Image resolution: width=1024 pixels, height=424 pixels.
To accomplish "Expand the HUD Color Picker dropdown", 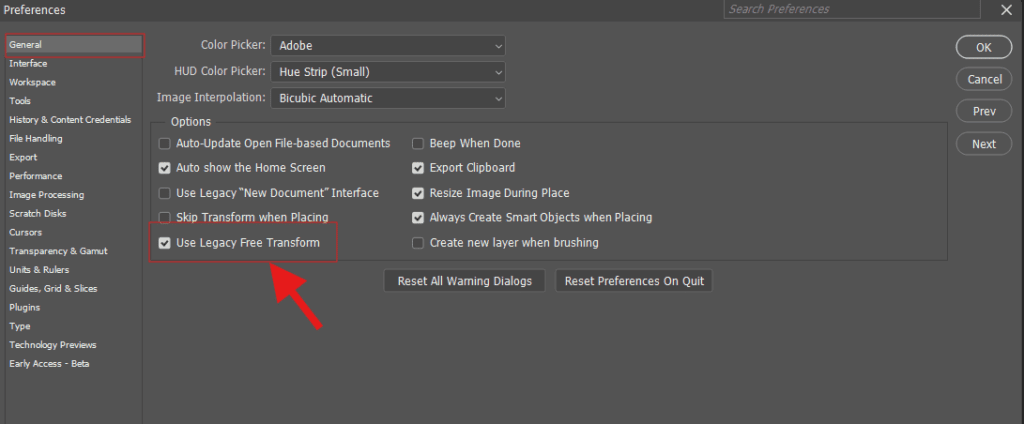I will (x=387, y=72).
